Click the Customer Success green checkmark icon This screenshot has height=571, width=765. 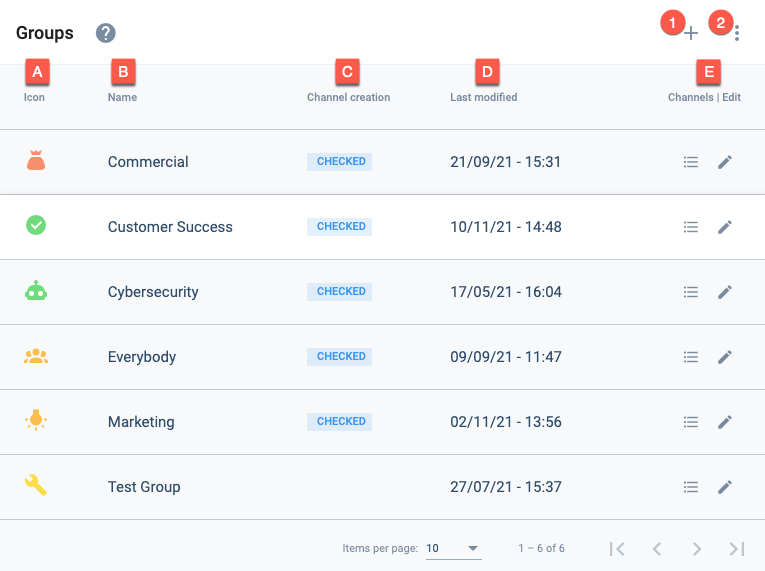click(x=36, y=225)
